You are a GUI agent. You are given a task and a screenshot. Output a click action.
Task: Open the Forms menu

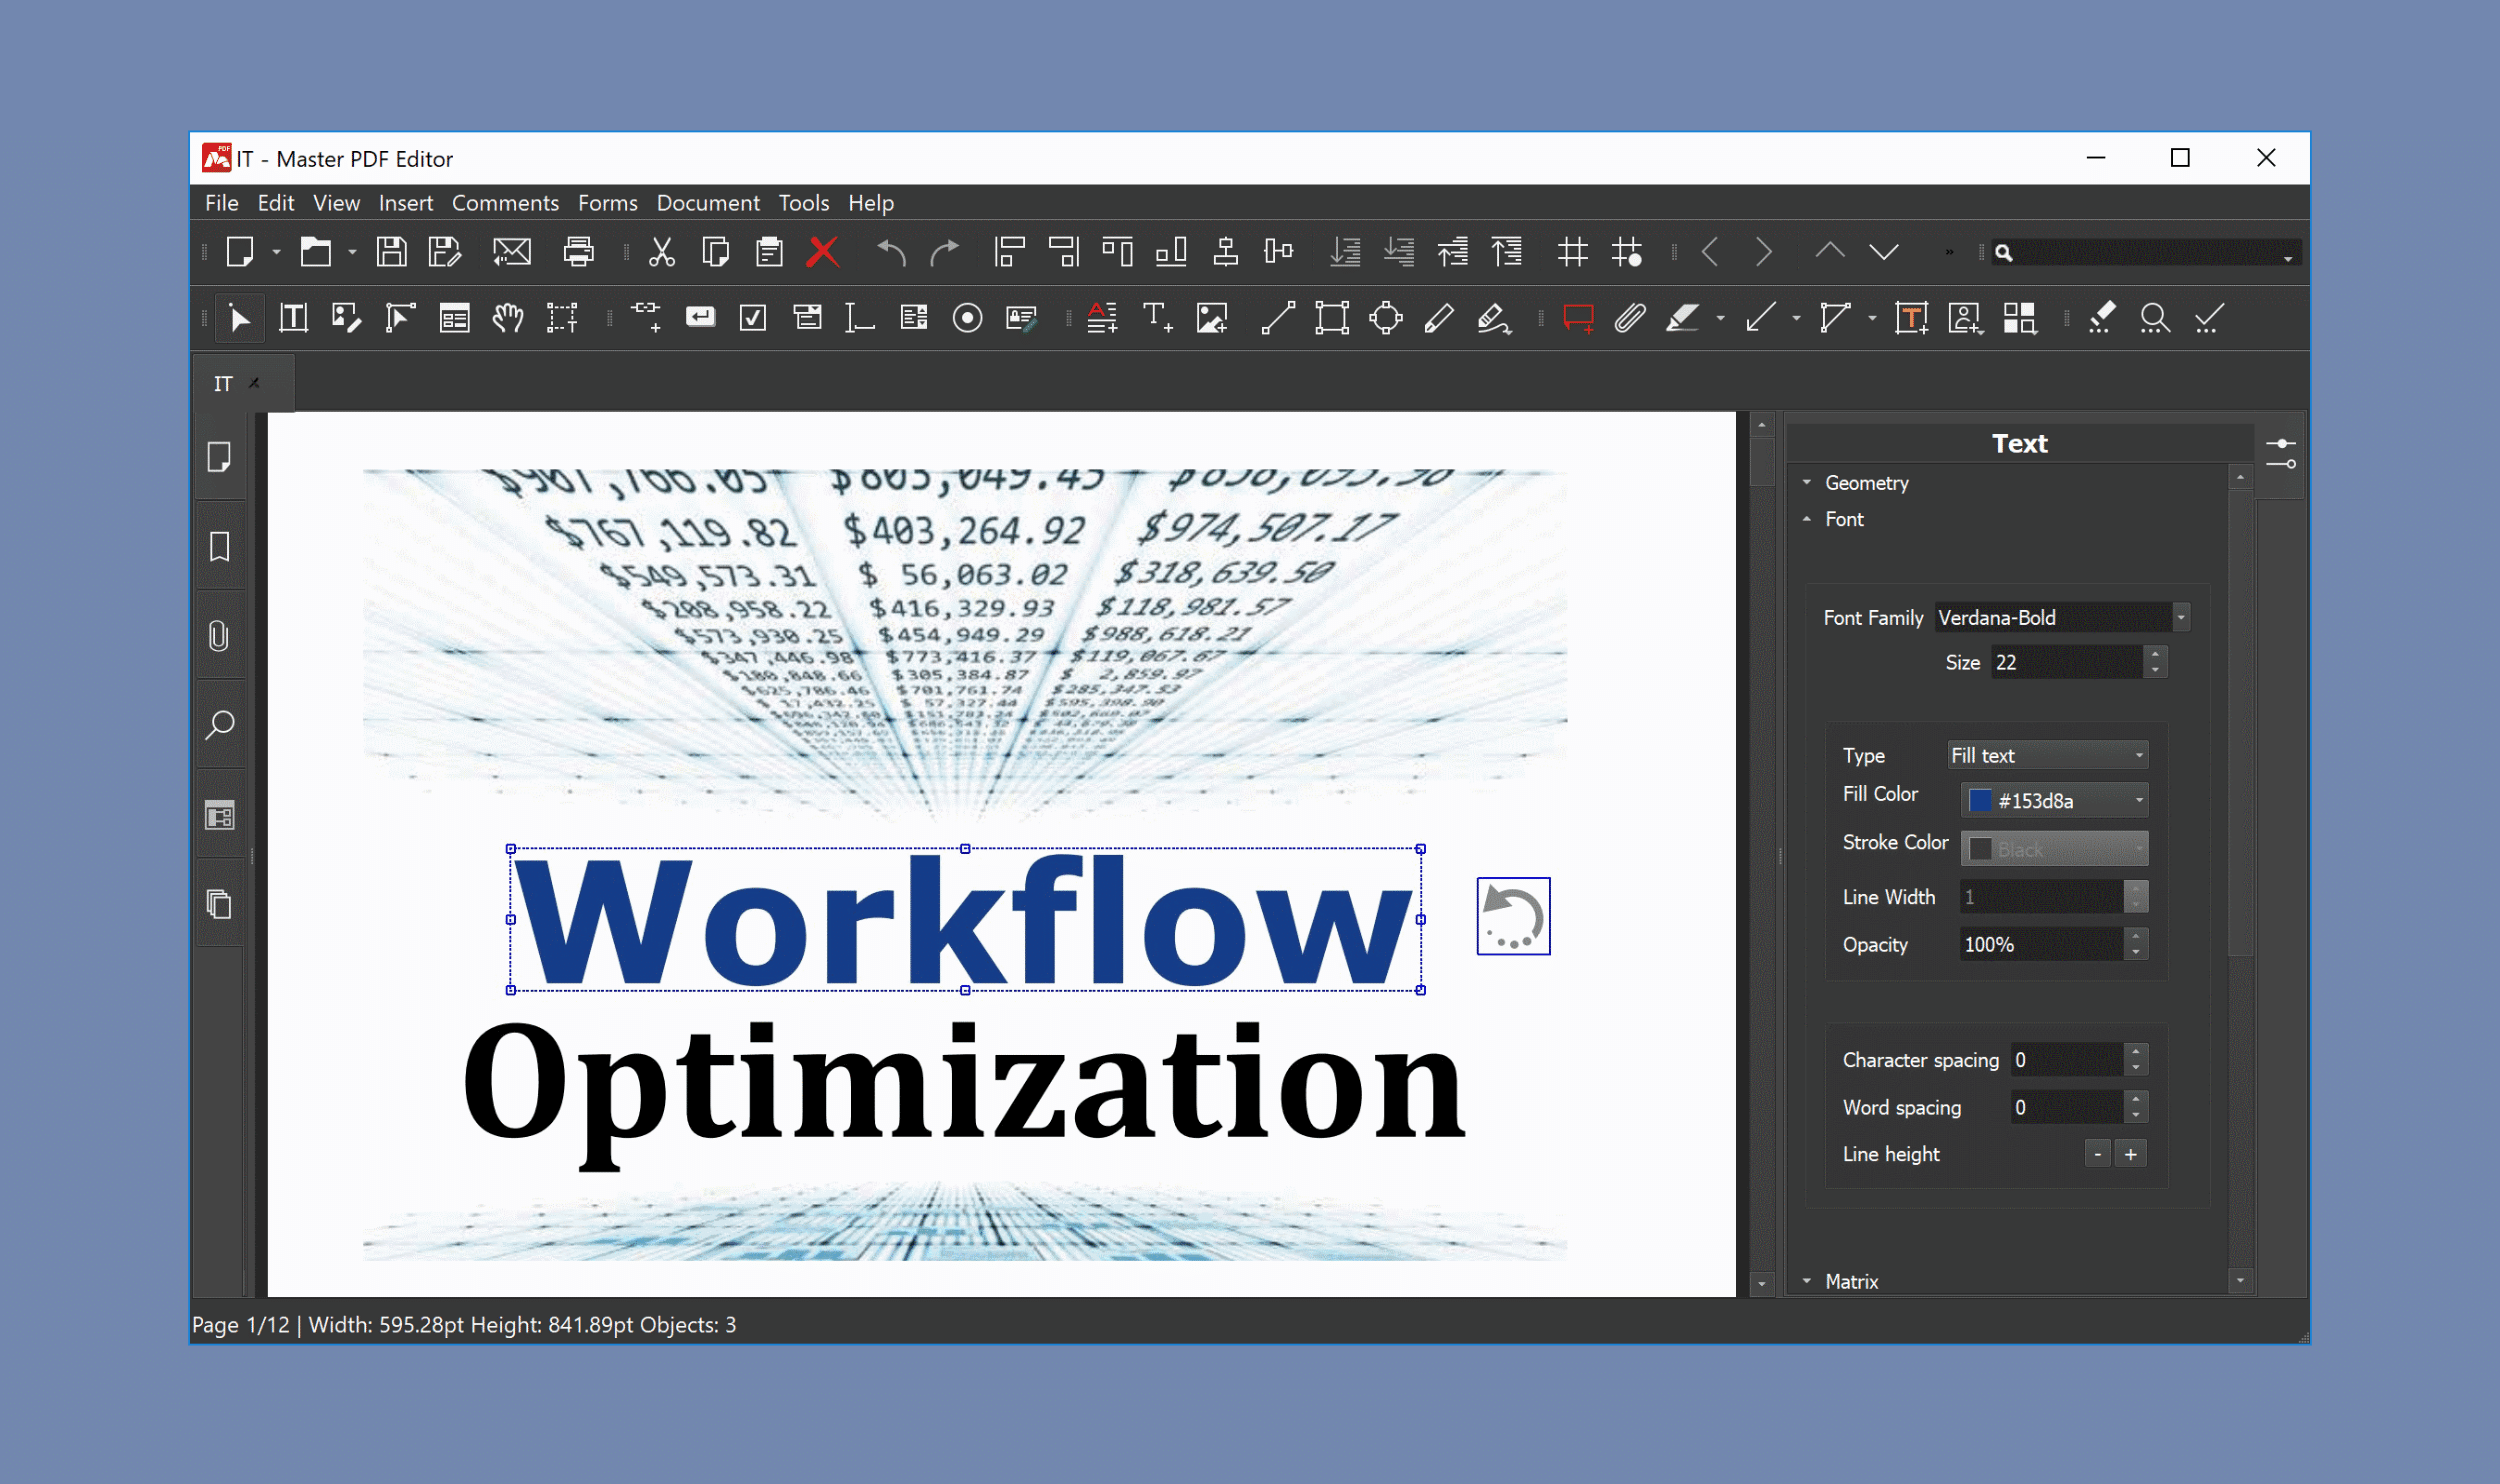coord(607,203)
